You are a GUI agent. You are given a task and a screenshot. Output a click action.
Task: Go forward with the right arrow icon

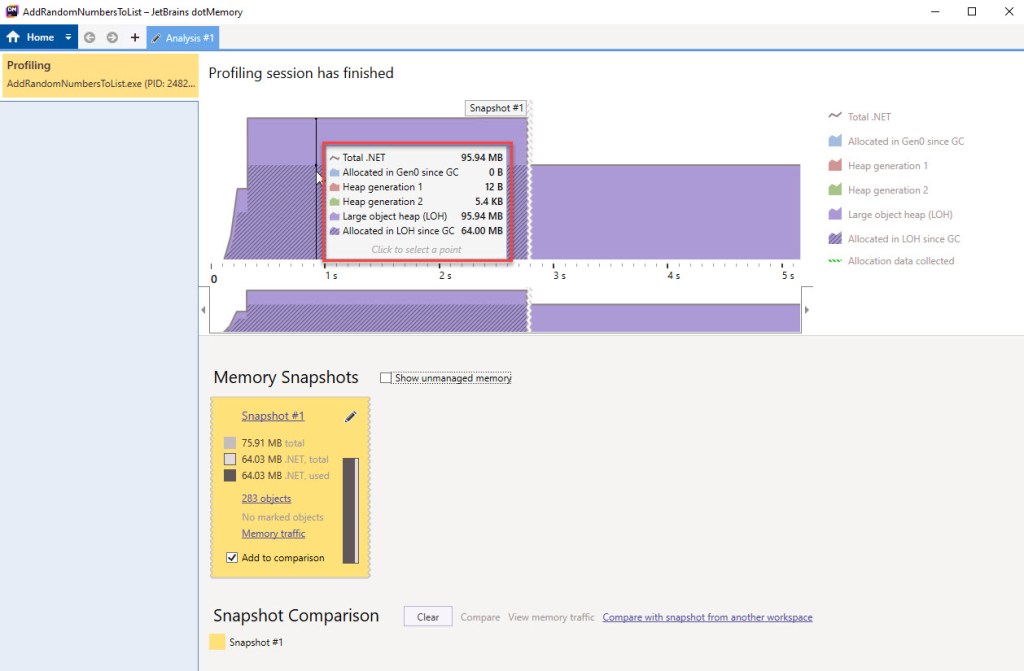tap(112, 37)
